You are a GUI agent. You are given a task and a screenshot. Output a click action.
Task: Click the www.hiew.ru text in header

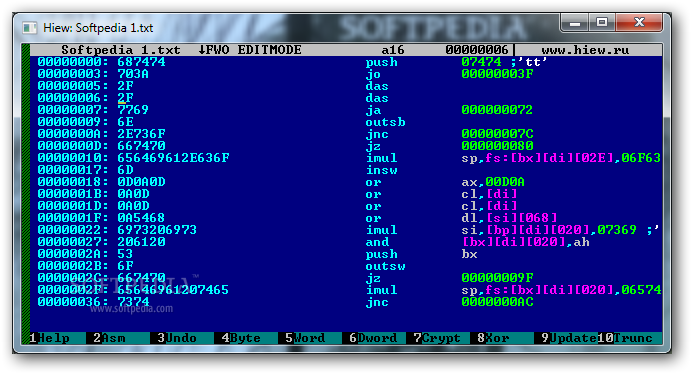pyautogui.click(x=585, y=50)
